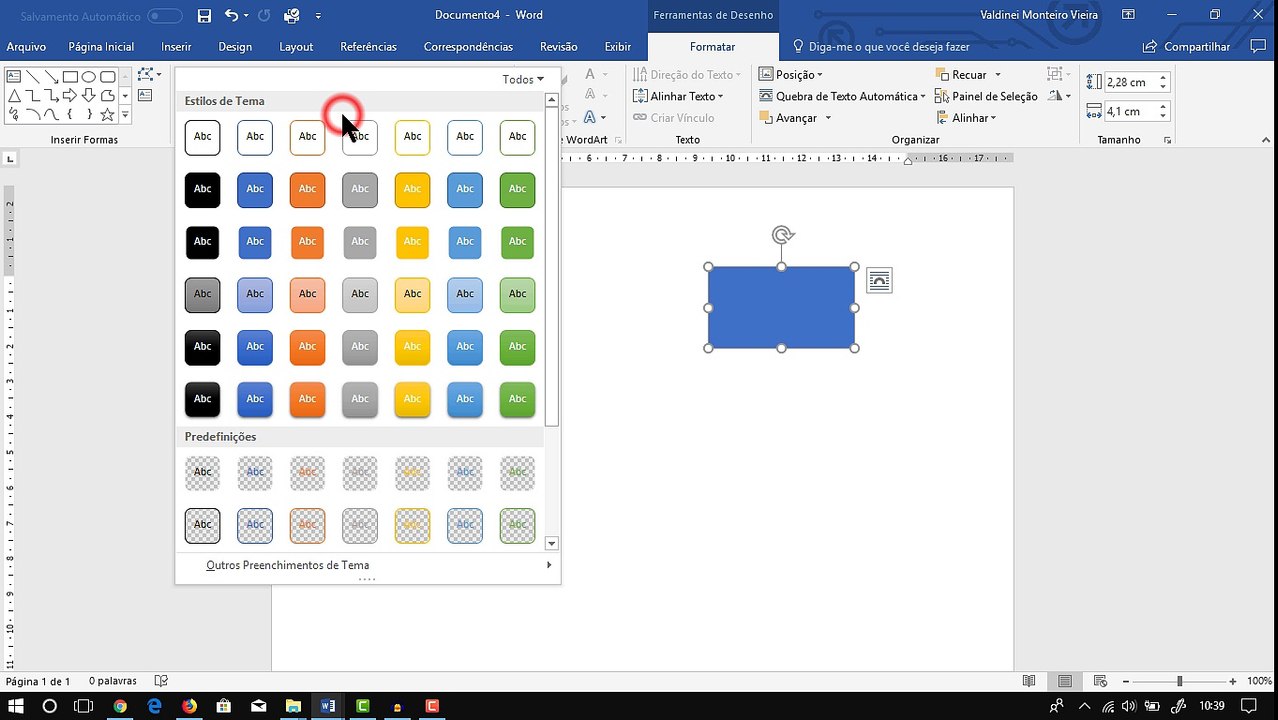This screenshot has height=720, width=1278.
Task: Toggle Salvamento Automático switch
Action: pos(165,16)
